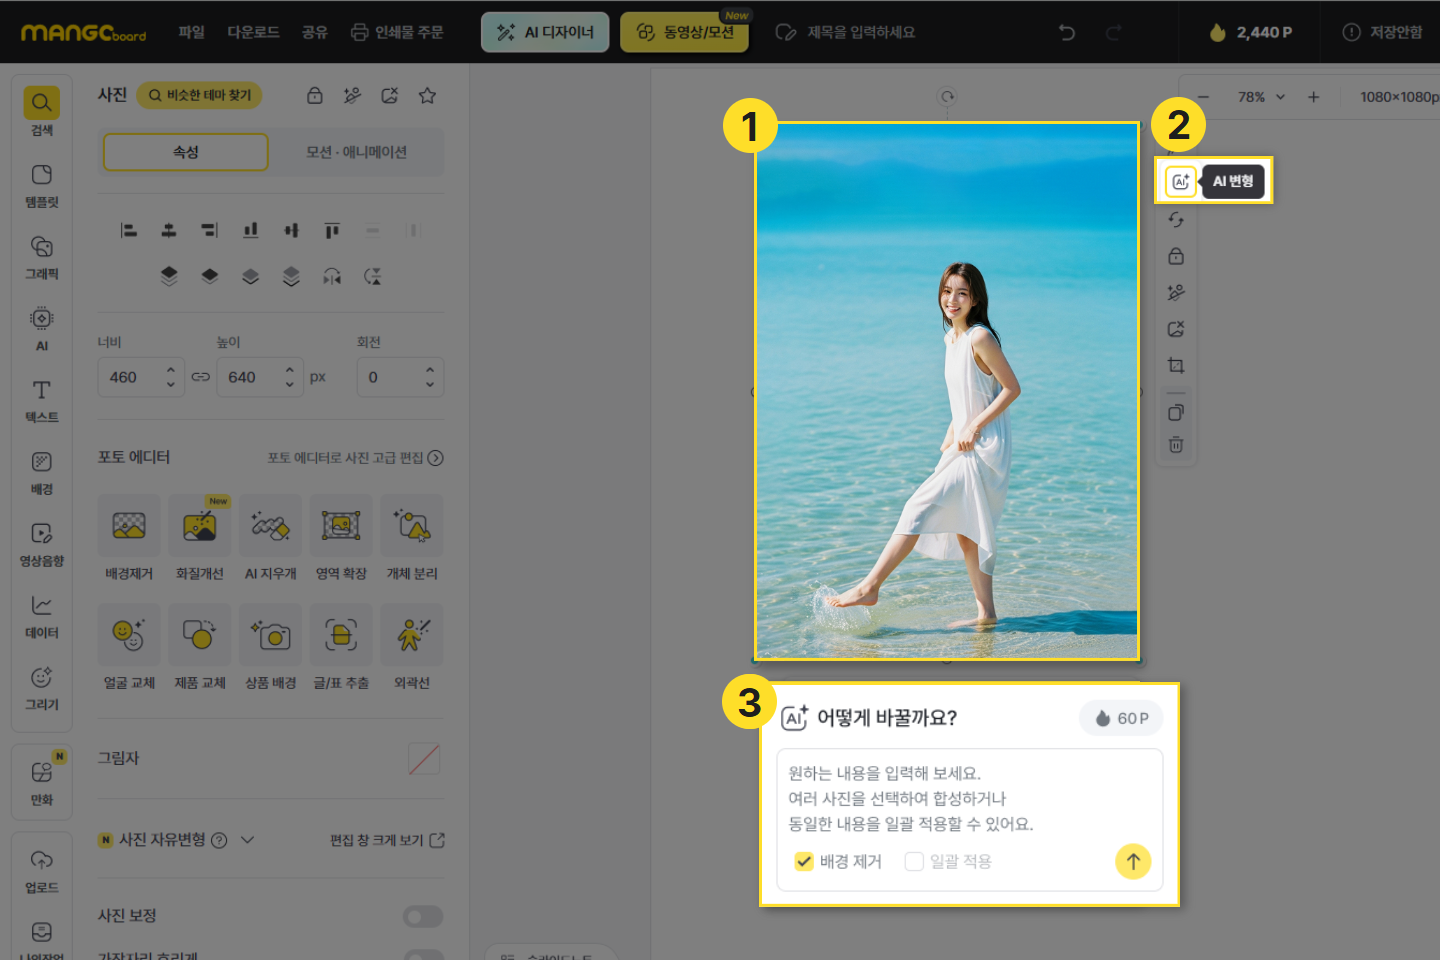Align the photo to vertical middle

(x=291, y=230)
